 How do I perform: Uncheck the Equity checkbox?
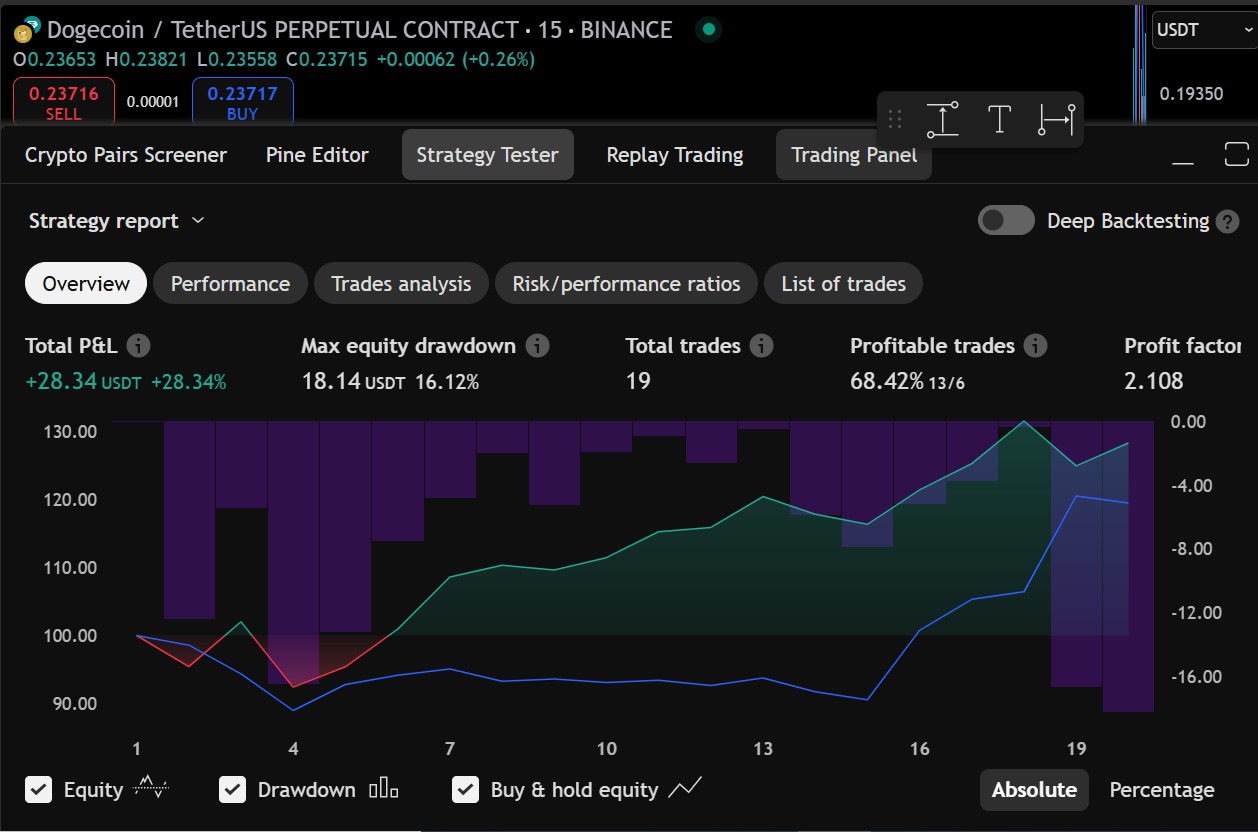(39, 790)
